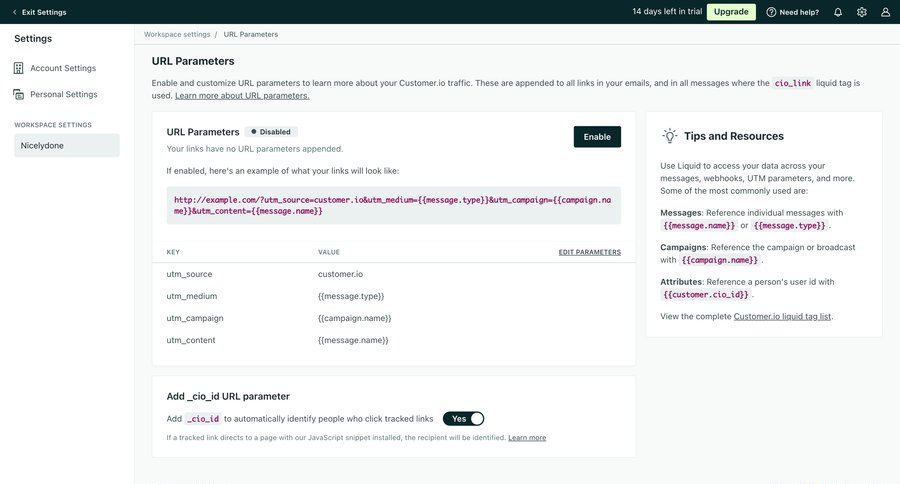This screenshot has width=900, height=484.
Task: Toggle the _cio_id Yes switch
Action: tap(463, 419)
